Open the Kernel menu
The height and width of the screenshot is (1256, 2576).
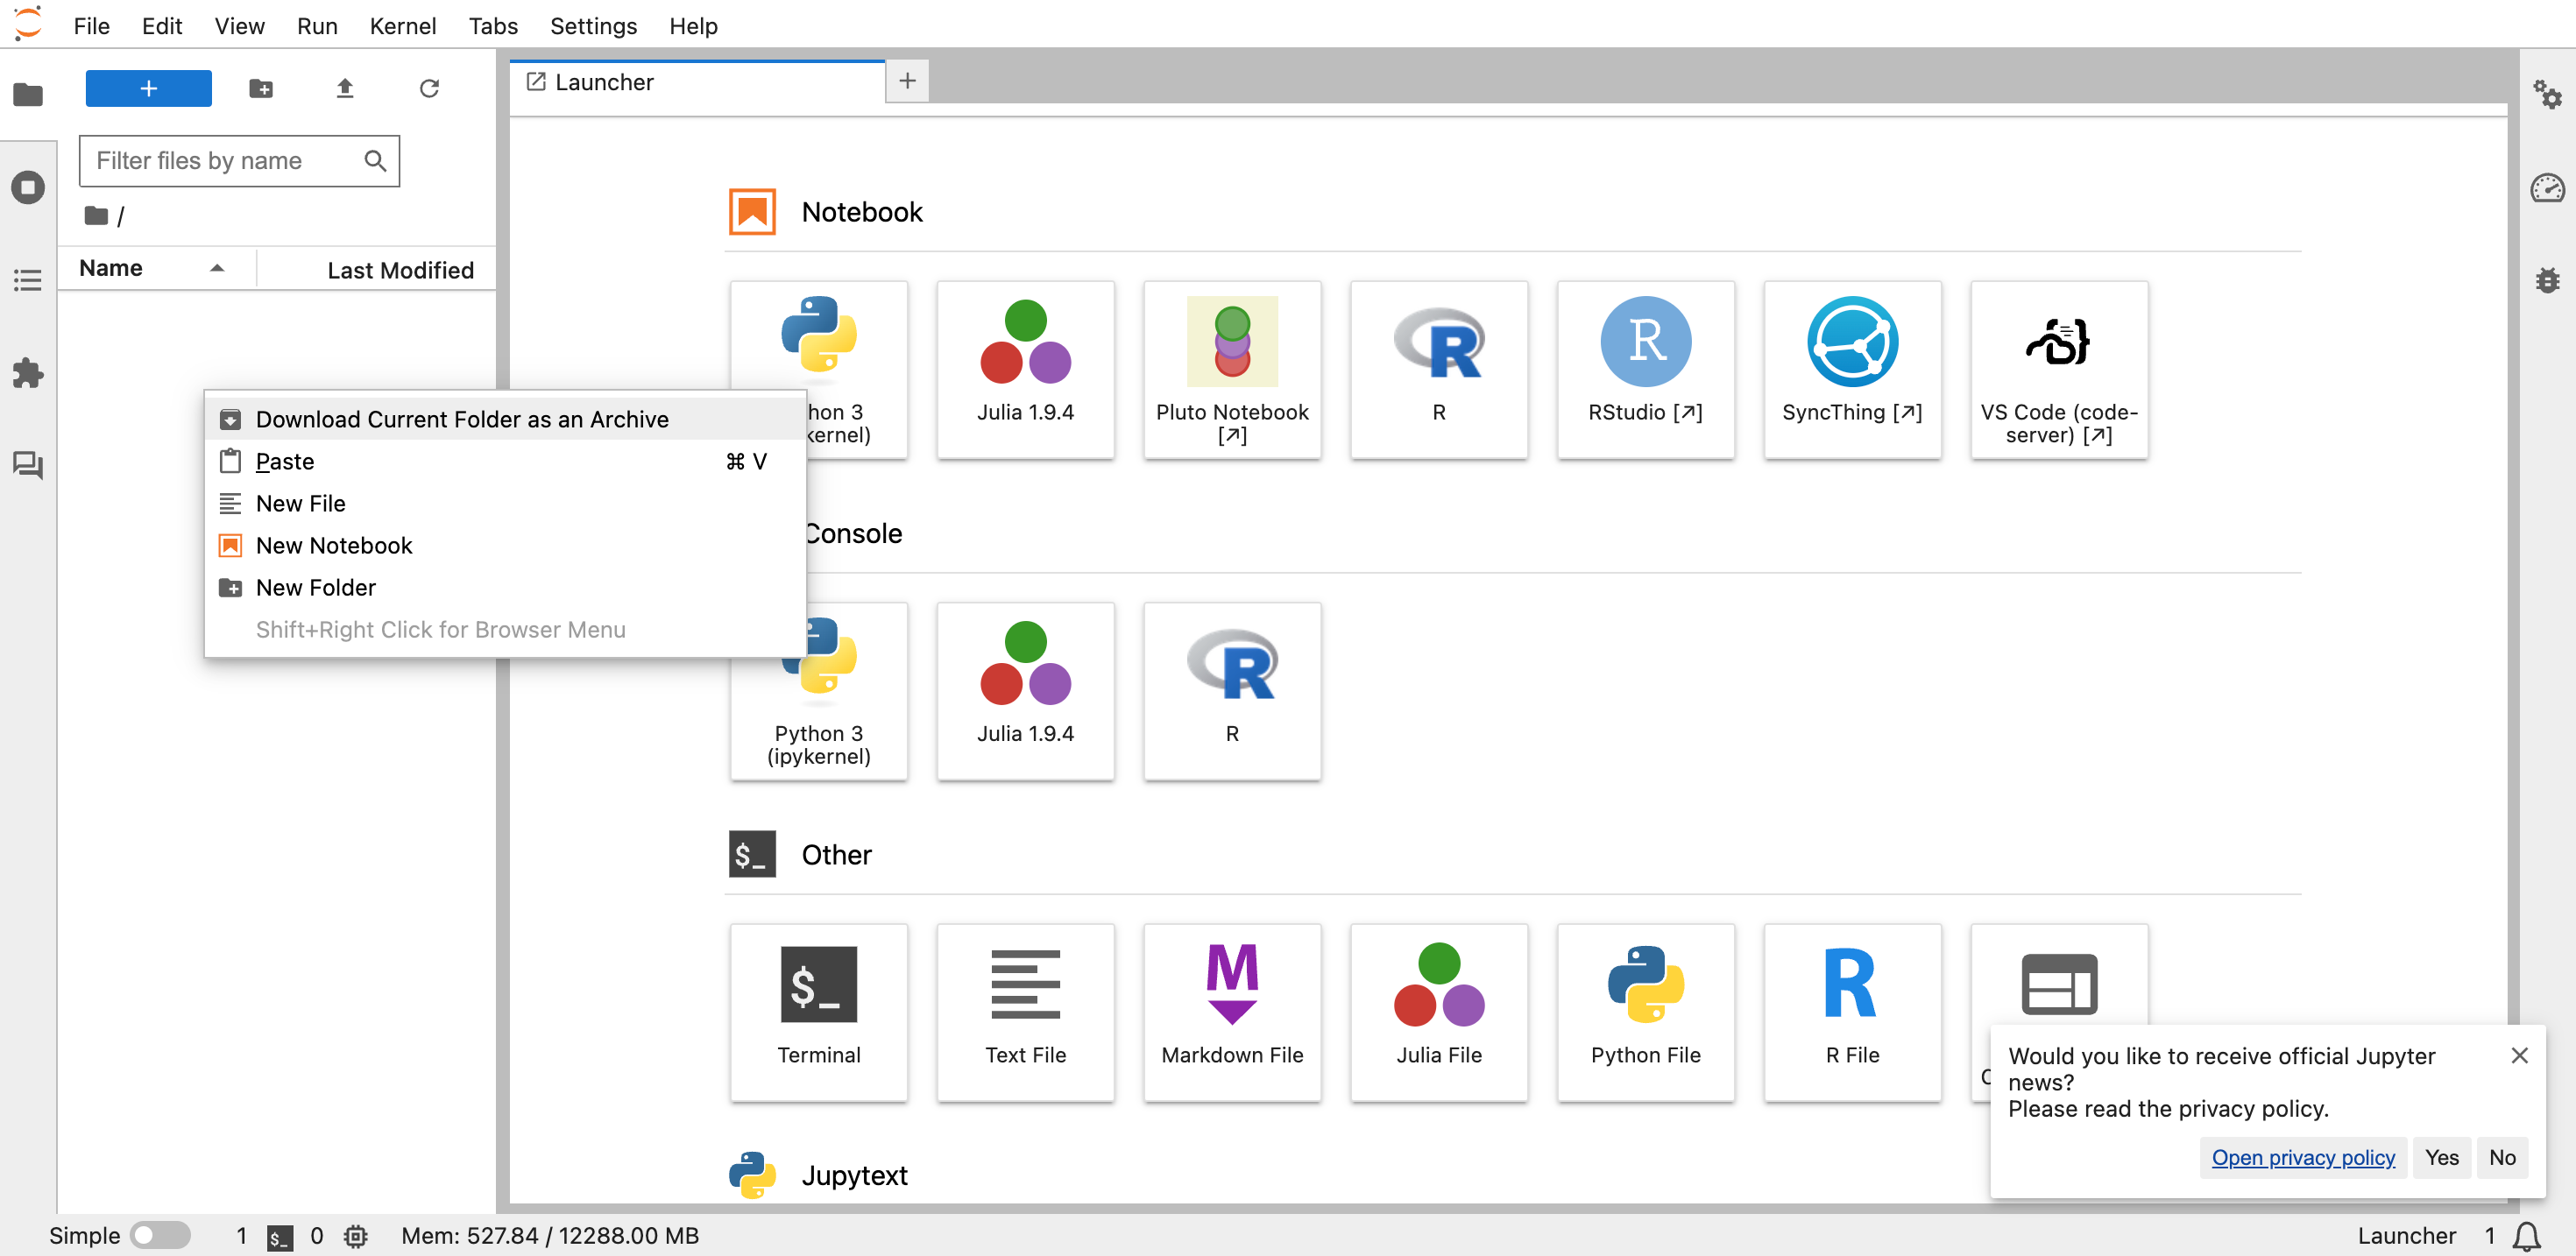pos(403,26)
